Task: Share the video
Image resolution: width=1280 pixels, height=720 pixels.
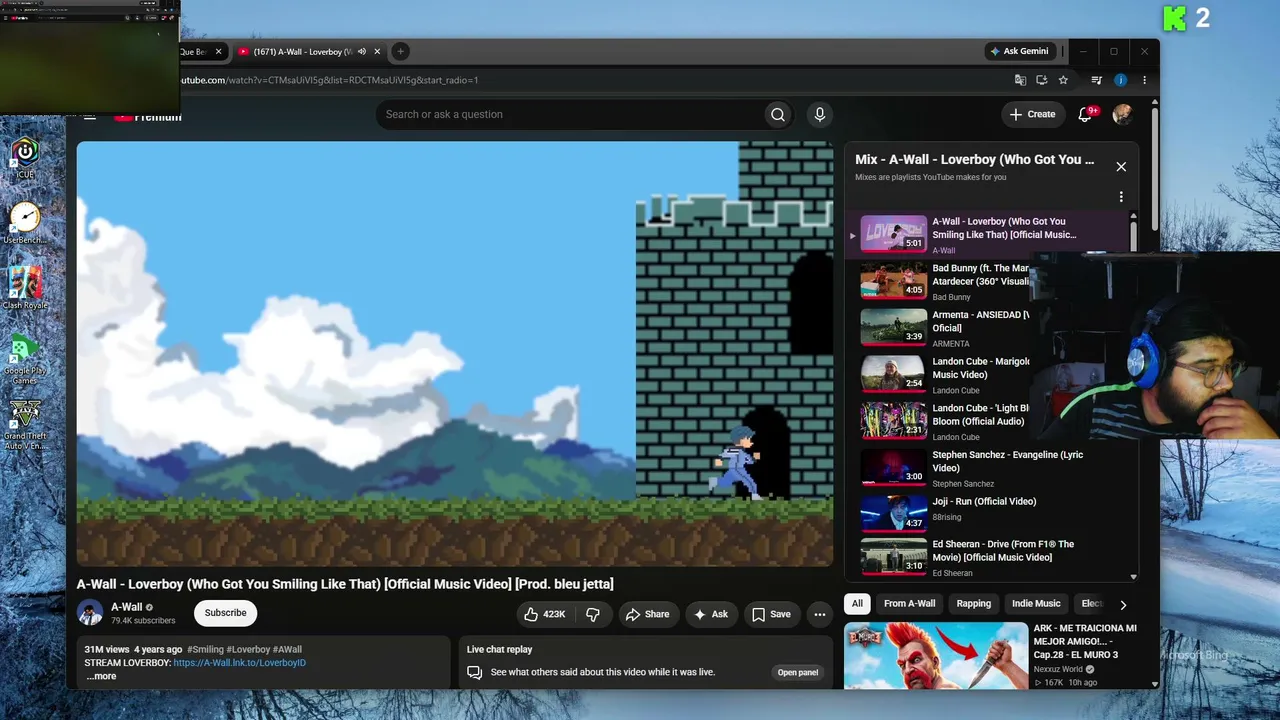Action: click(x=648, y=615)
